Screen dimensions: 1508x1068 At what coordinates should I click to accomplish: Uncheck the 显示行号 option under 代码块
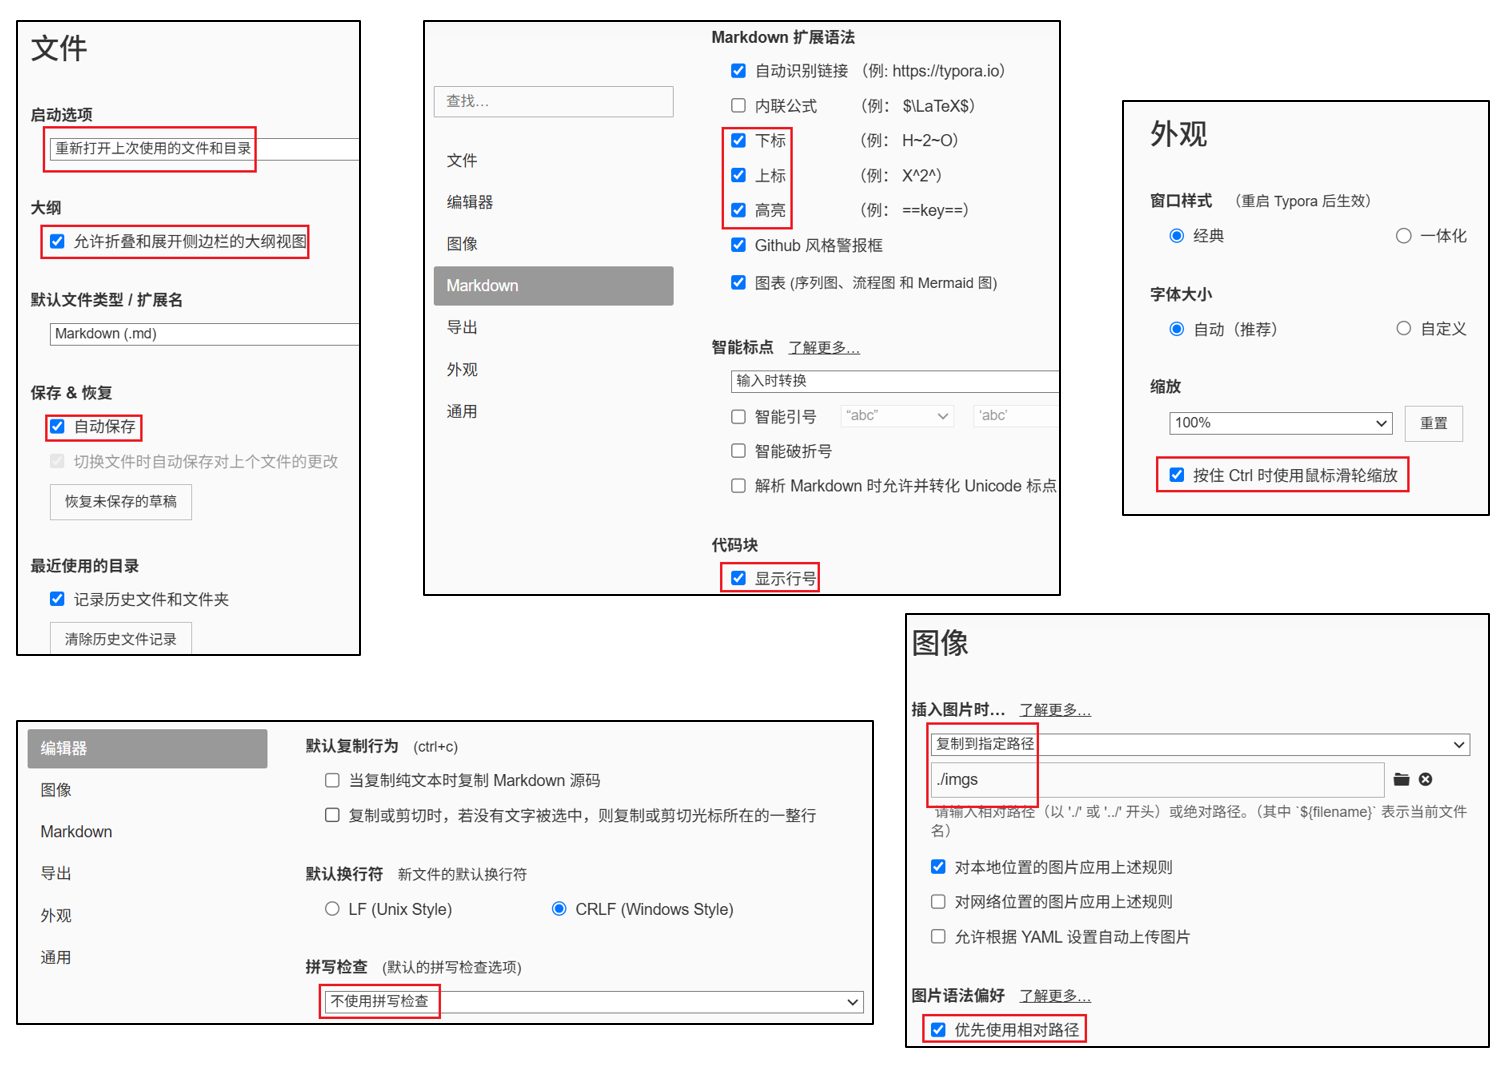click(738, 578)
